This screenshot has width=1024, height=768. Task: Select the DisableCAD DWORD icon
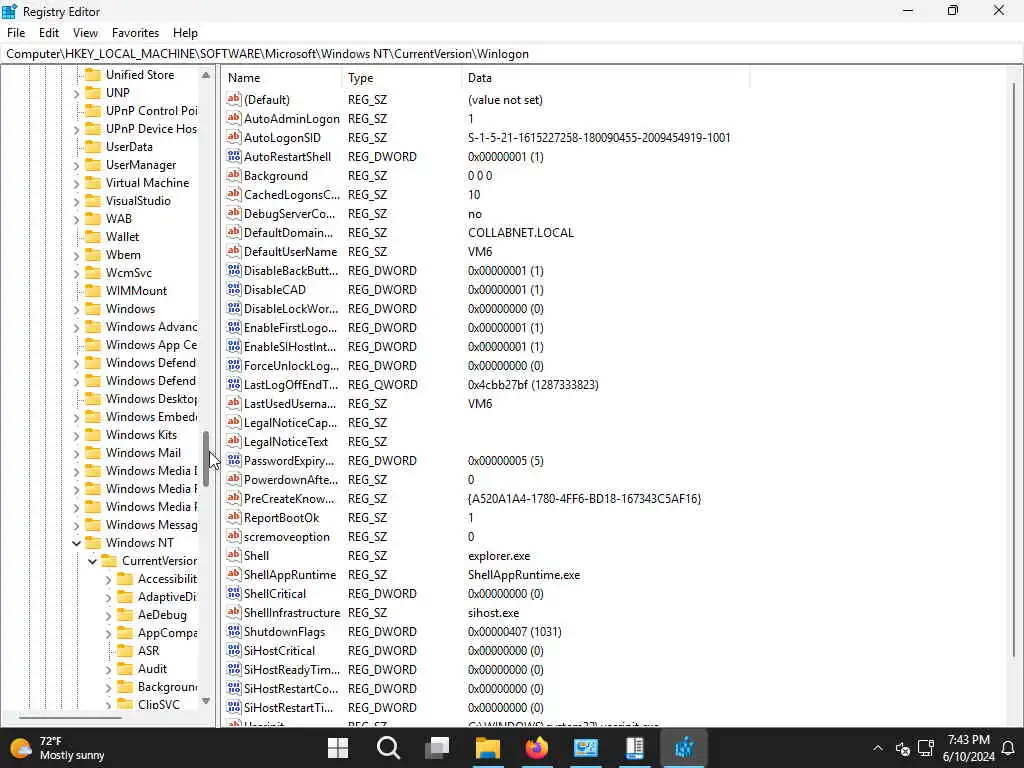[x=234, y=289]
